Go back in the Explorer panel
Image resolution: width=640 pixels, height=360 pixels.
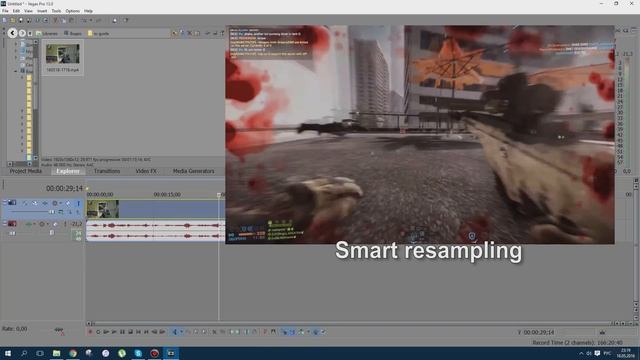pos(12,33)
